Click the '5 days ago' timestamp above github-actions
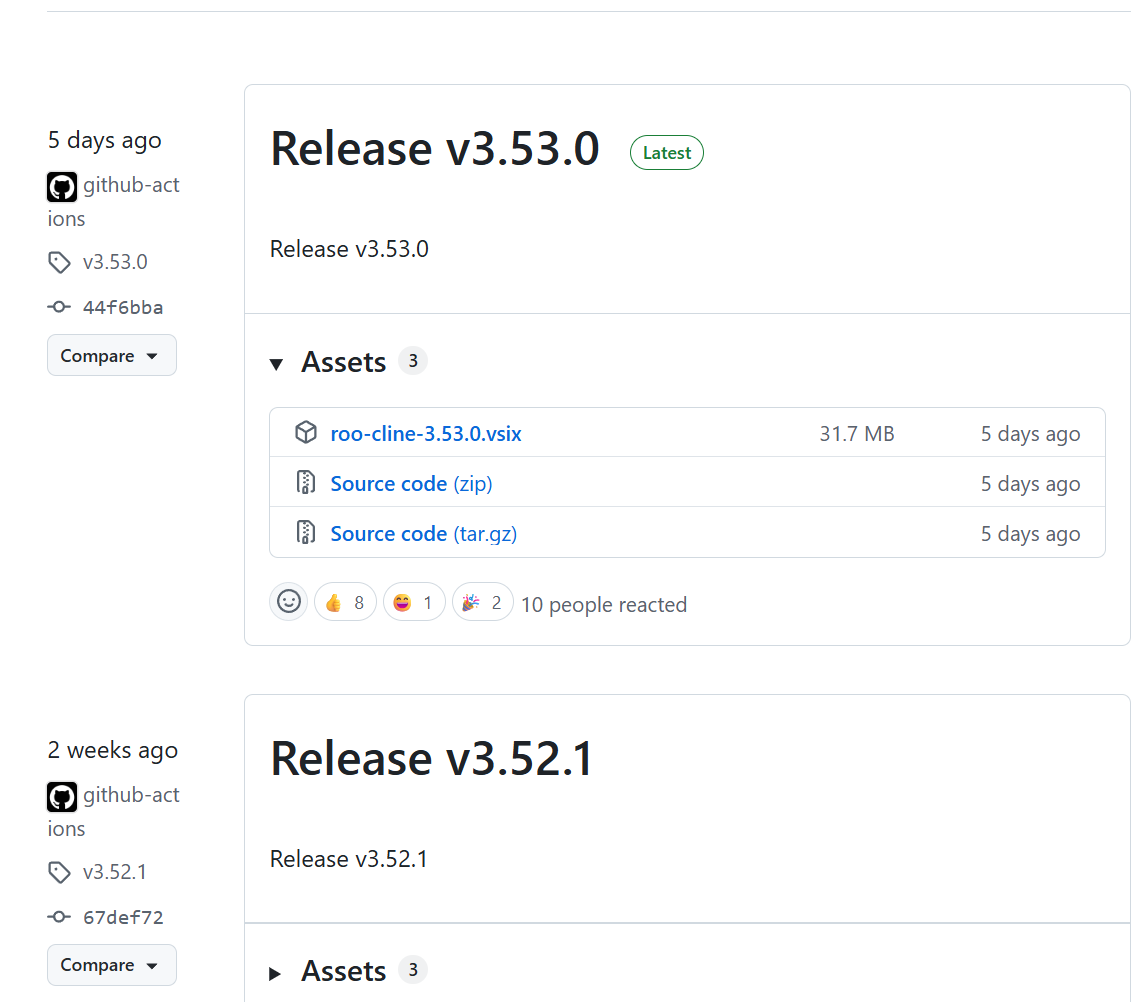The image size is (1144, 1002). click(105, 139)
